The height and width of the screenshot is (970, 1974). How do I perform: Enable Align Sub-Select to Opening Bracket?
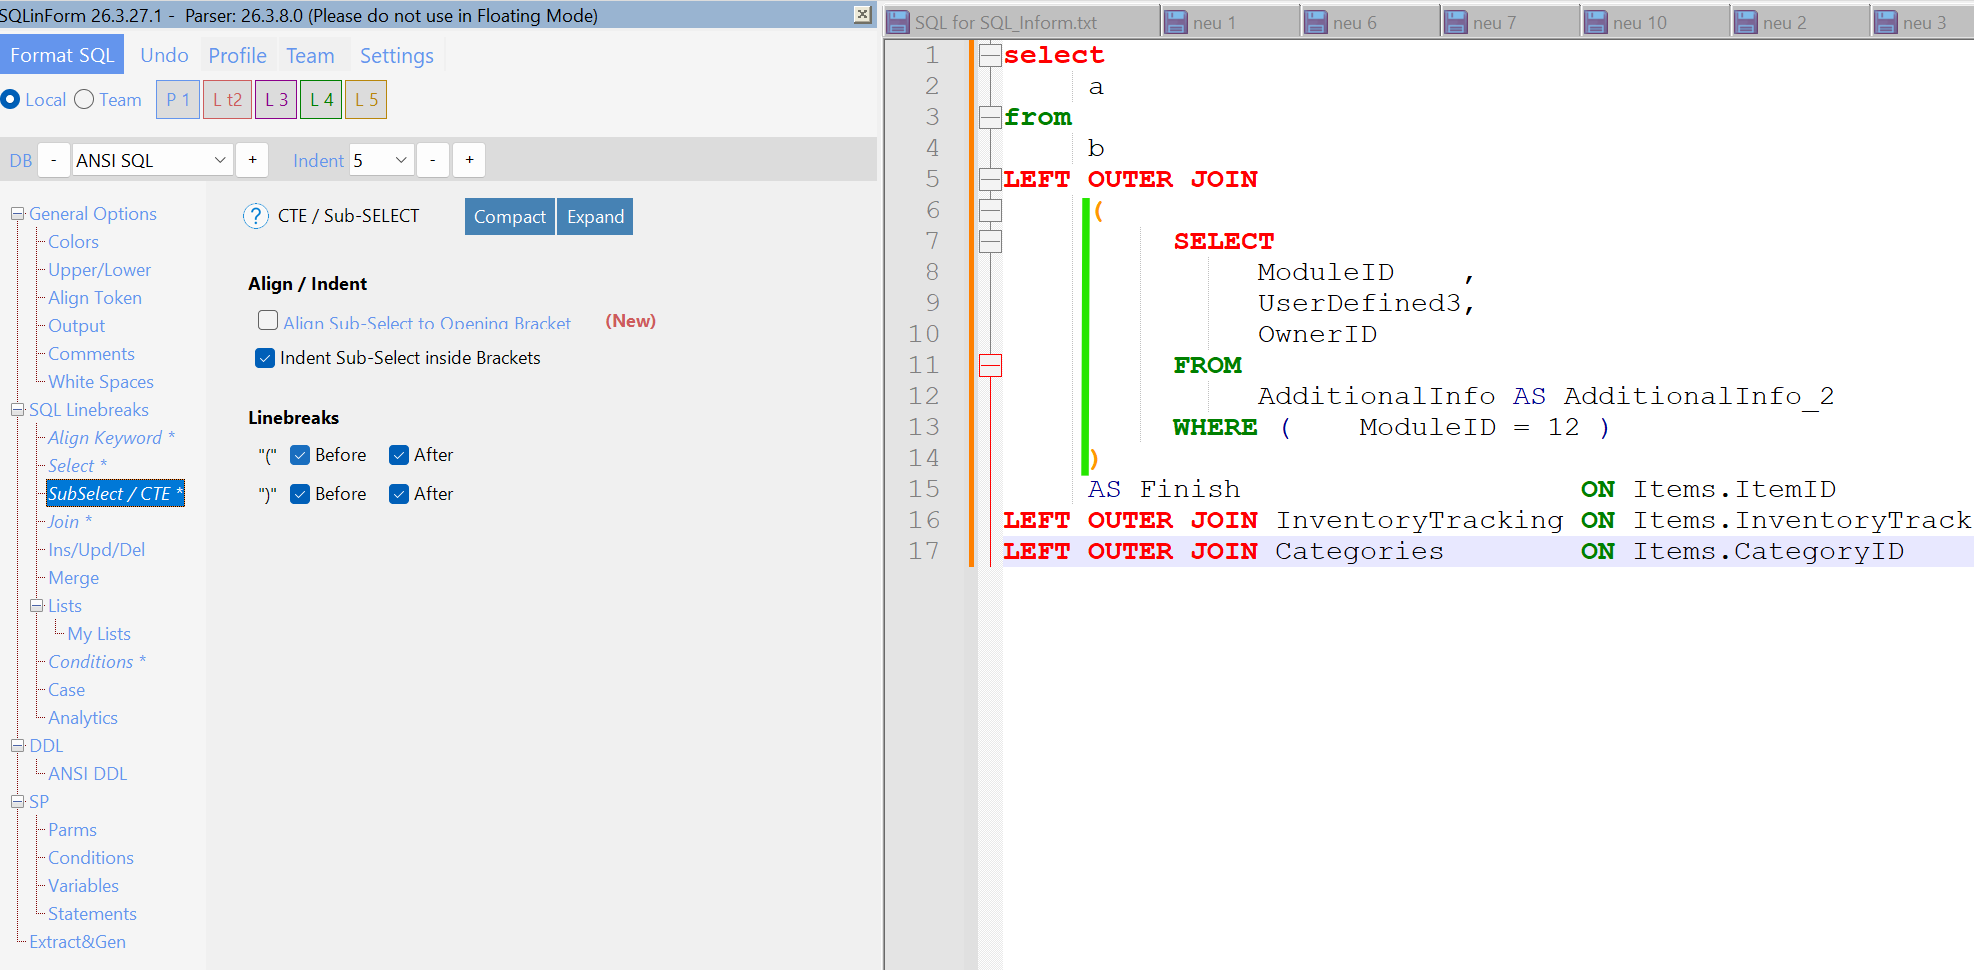[x=268, y=321]
